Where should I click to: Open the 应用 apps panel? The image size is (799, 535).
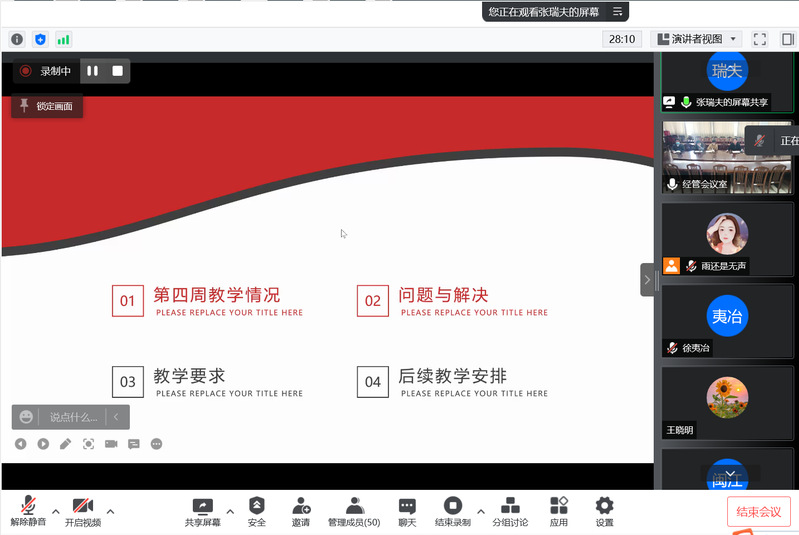coord(558,506)
